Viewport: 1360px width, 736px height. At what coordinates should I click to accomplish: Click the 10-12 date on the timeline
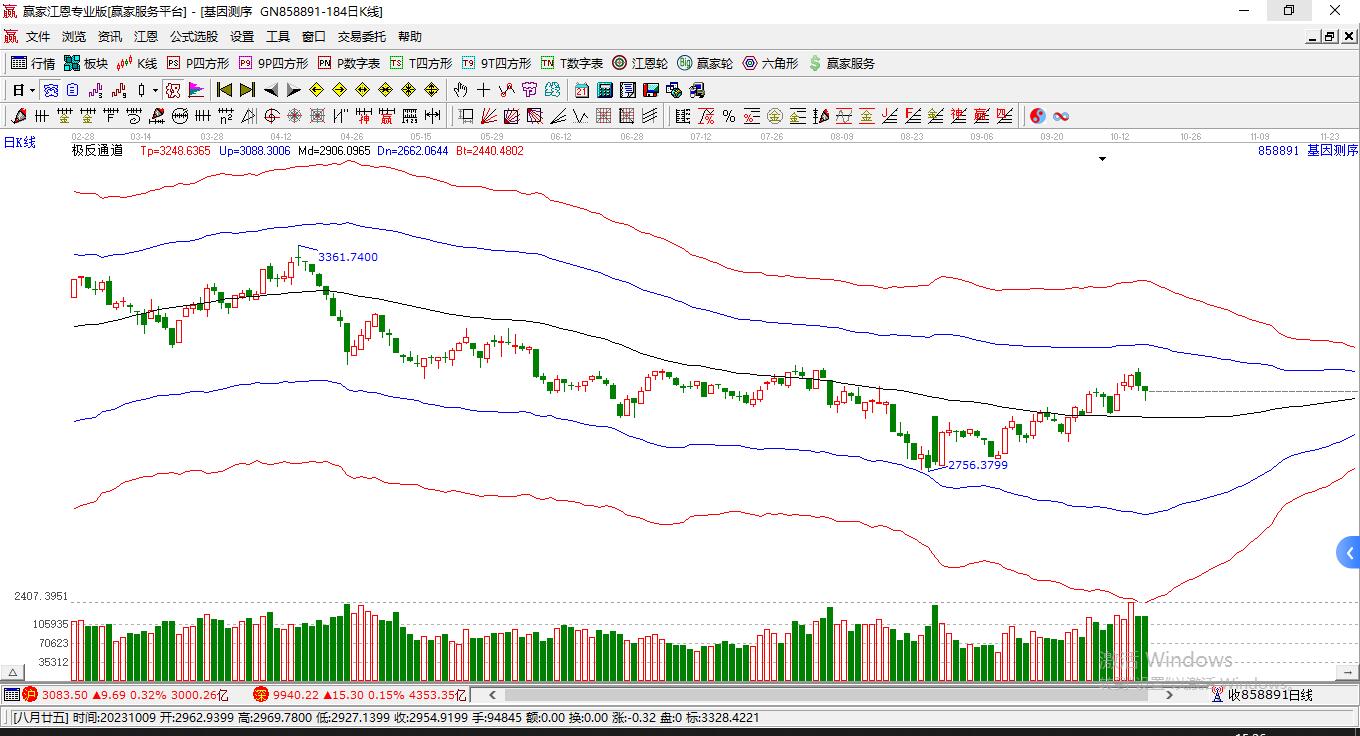1120,136
